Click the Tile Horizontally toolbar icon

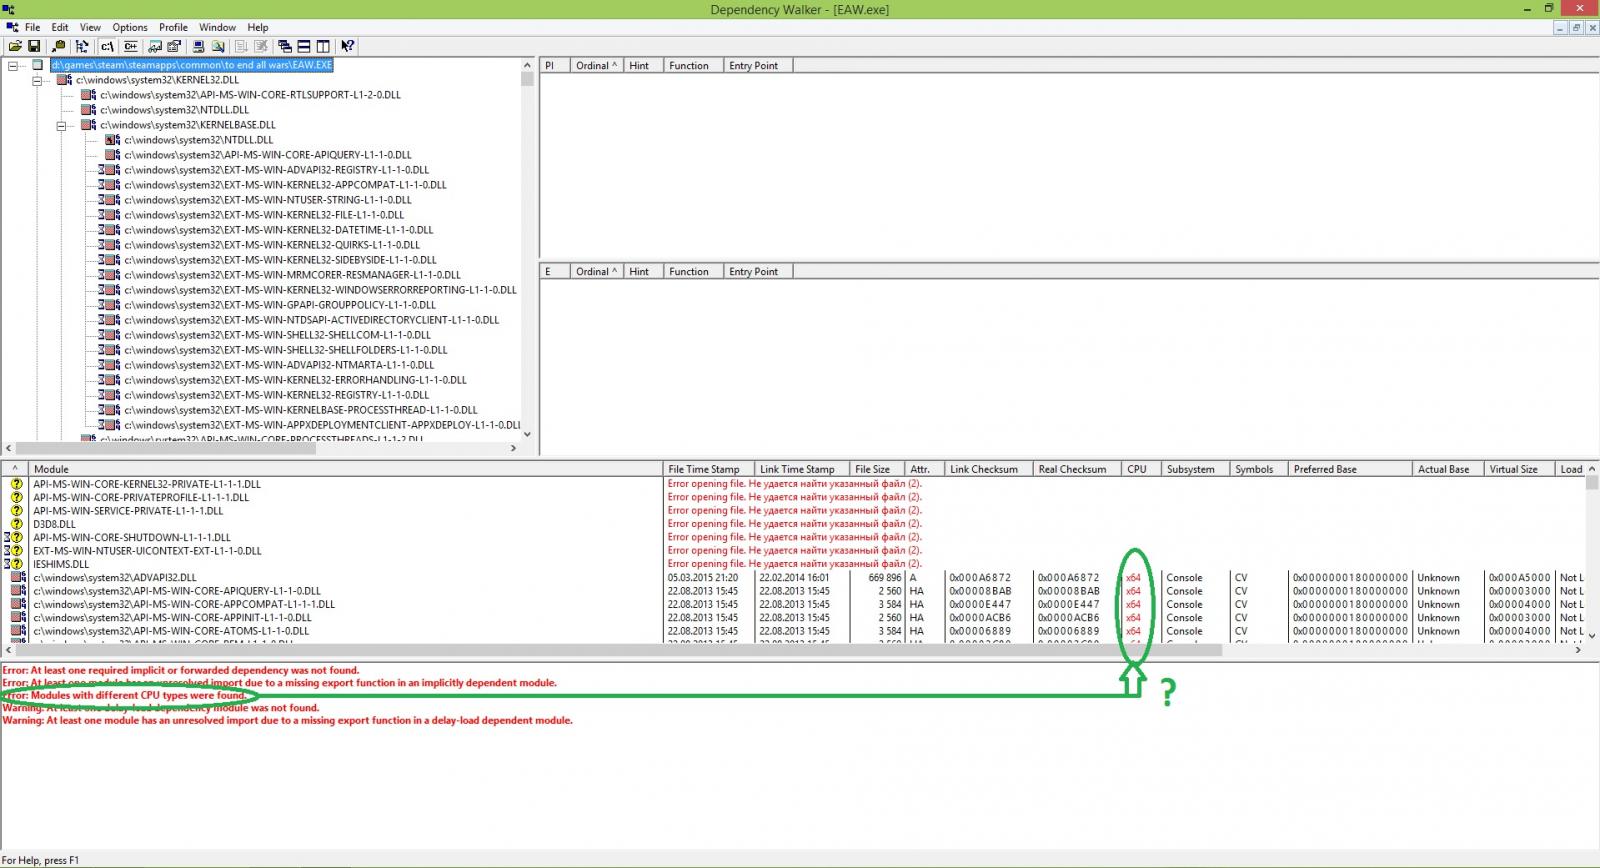click(x=304, y=46)
